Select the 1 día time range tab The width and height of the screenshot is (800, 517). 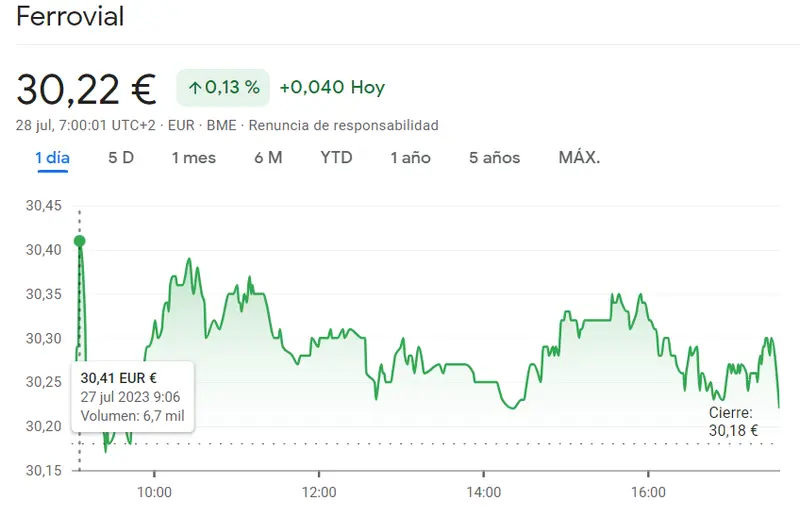(52, 158)
